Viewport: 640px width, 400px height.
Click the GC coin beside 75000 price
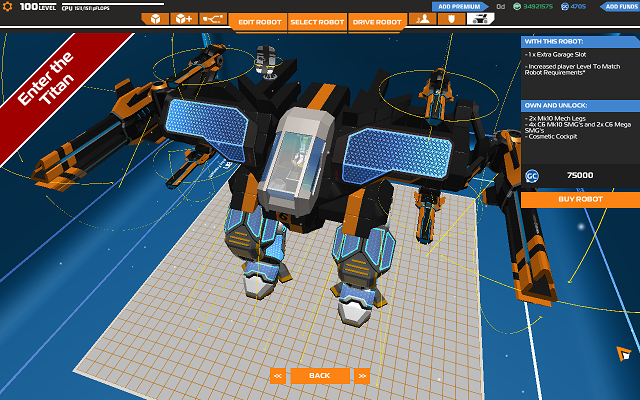click(x=531, y=176)
